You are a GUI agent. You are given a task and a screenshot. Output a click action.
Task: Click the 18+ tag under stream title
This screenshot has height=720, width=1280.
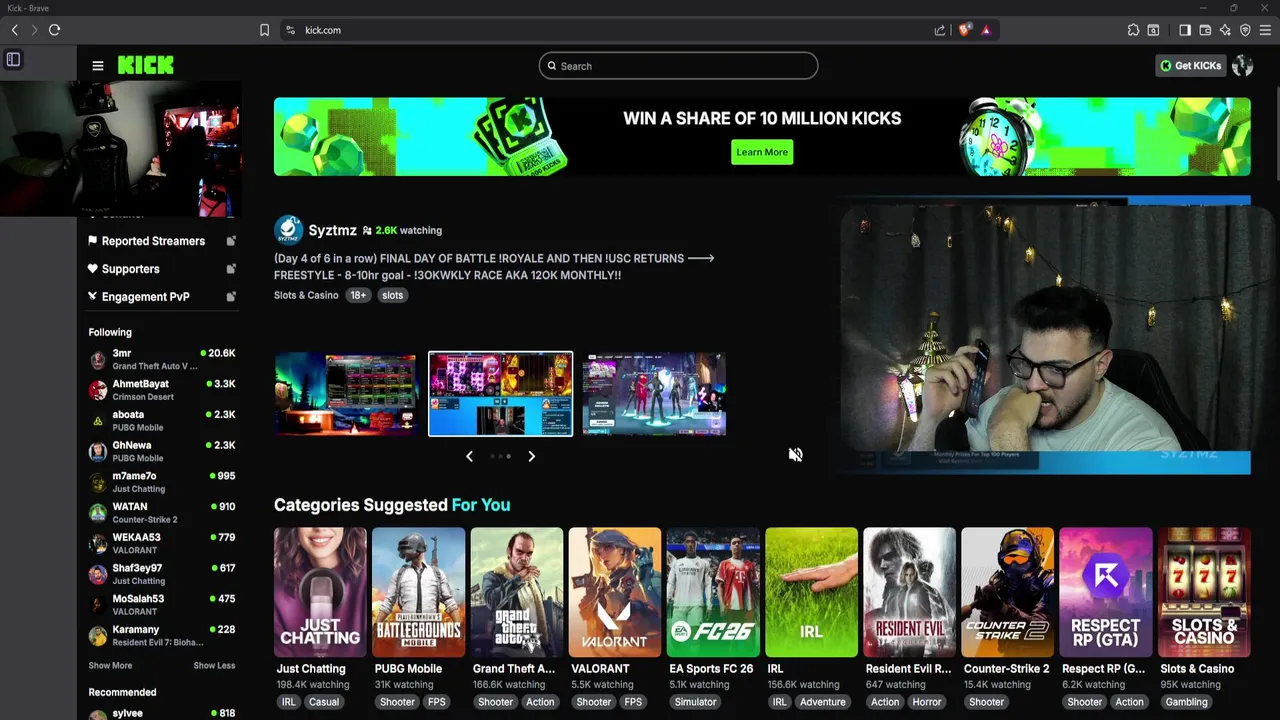(x=358, y=295)
